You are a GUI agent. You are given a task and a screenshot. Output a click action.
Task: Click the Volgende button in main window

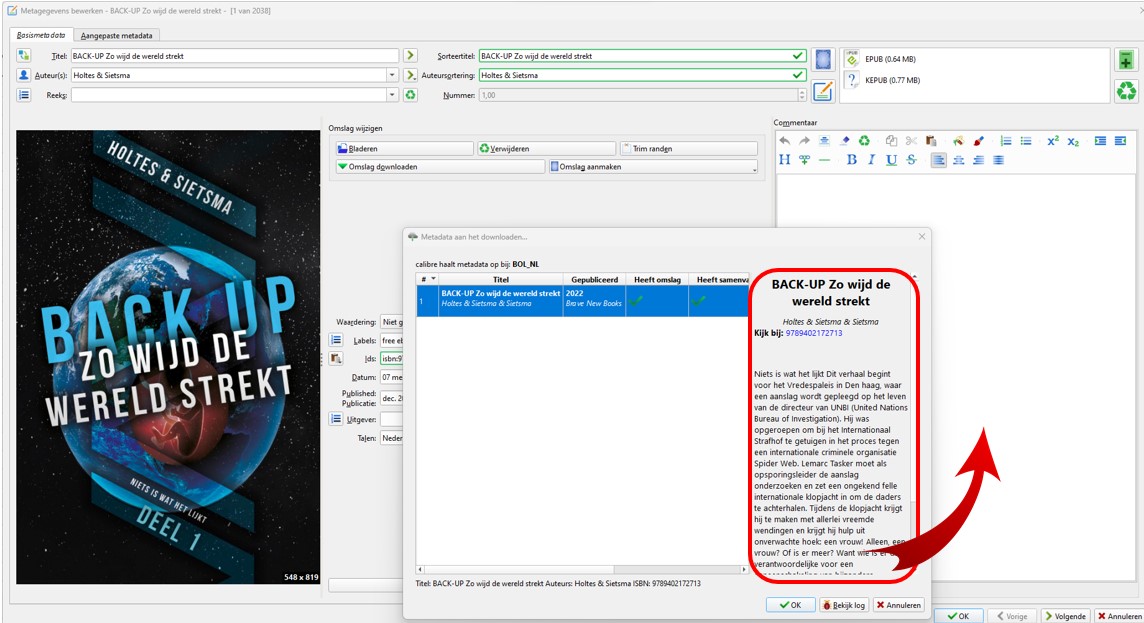(x=1064, y=616)
